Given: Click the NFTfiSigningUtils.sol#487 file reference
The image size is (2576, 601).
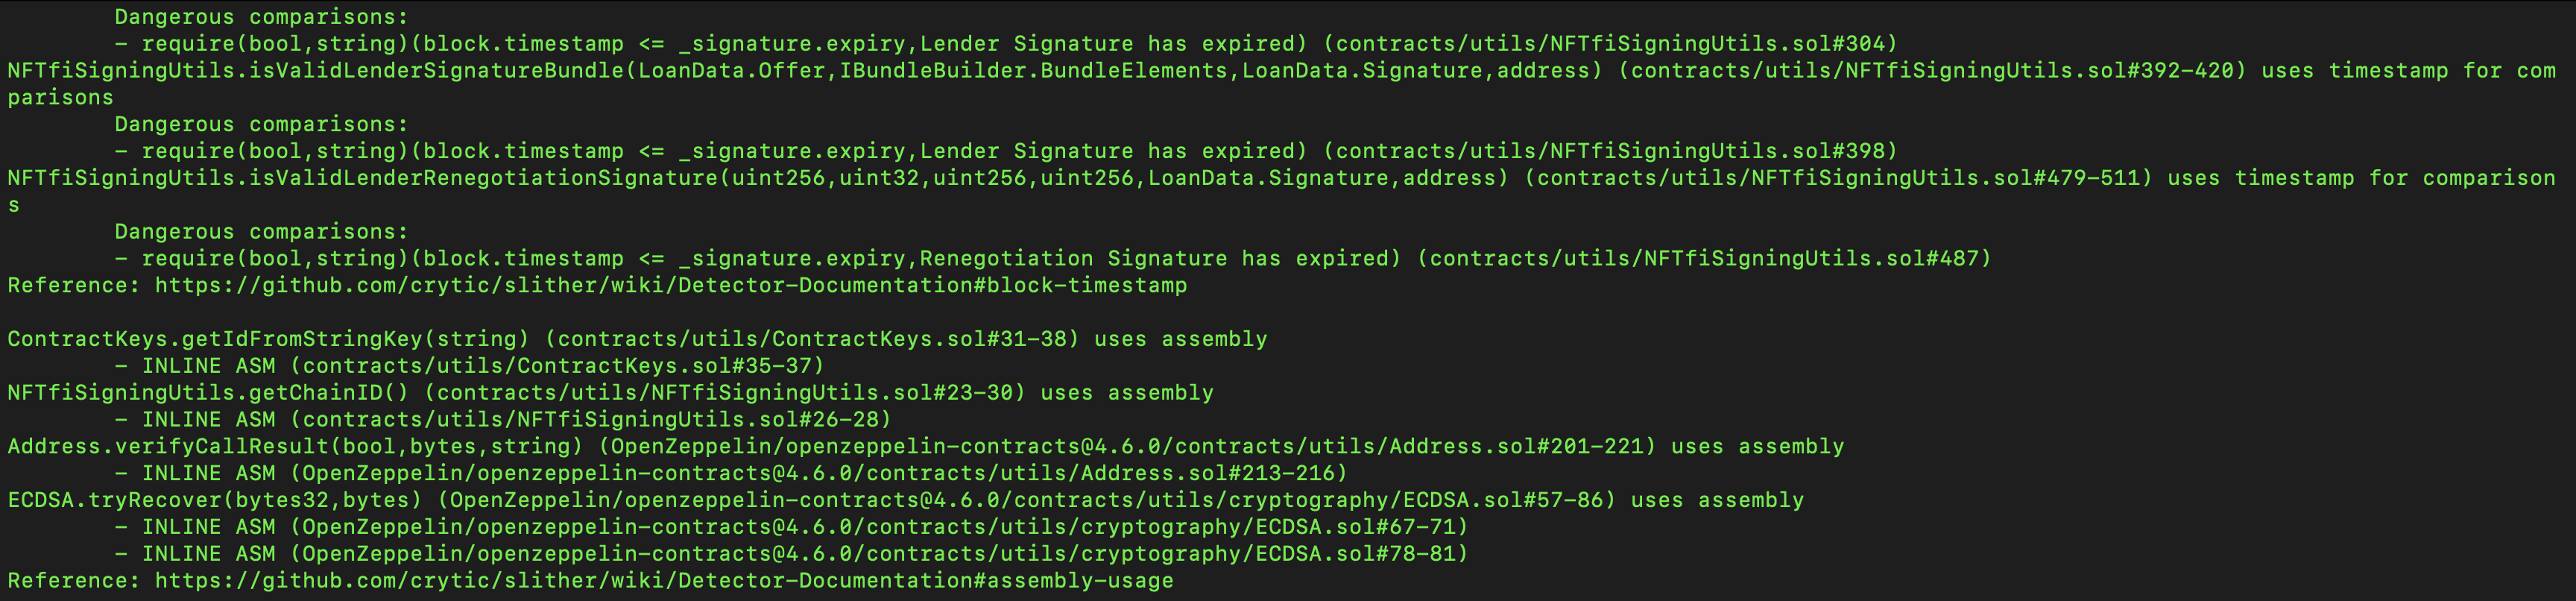Looking at the screenshot, I should coord(1704,258).
